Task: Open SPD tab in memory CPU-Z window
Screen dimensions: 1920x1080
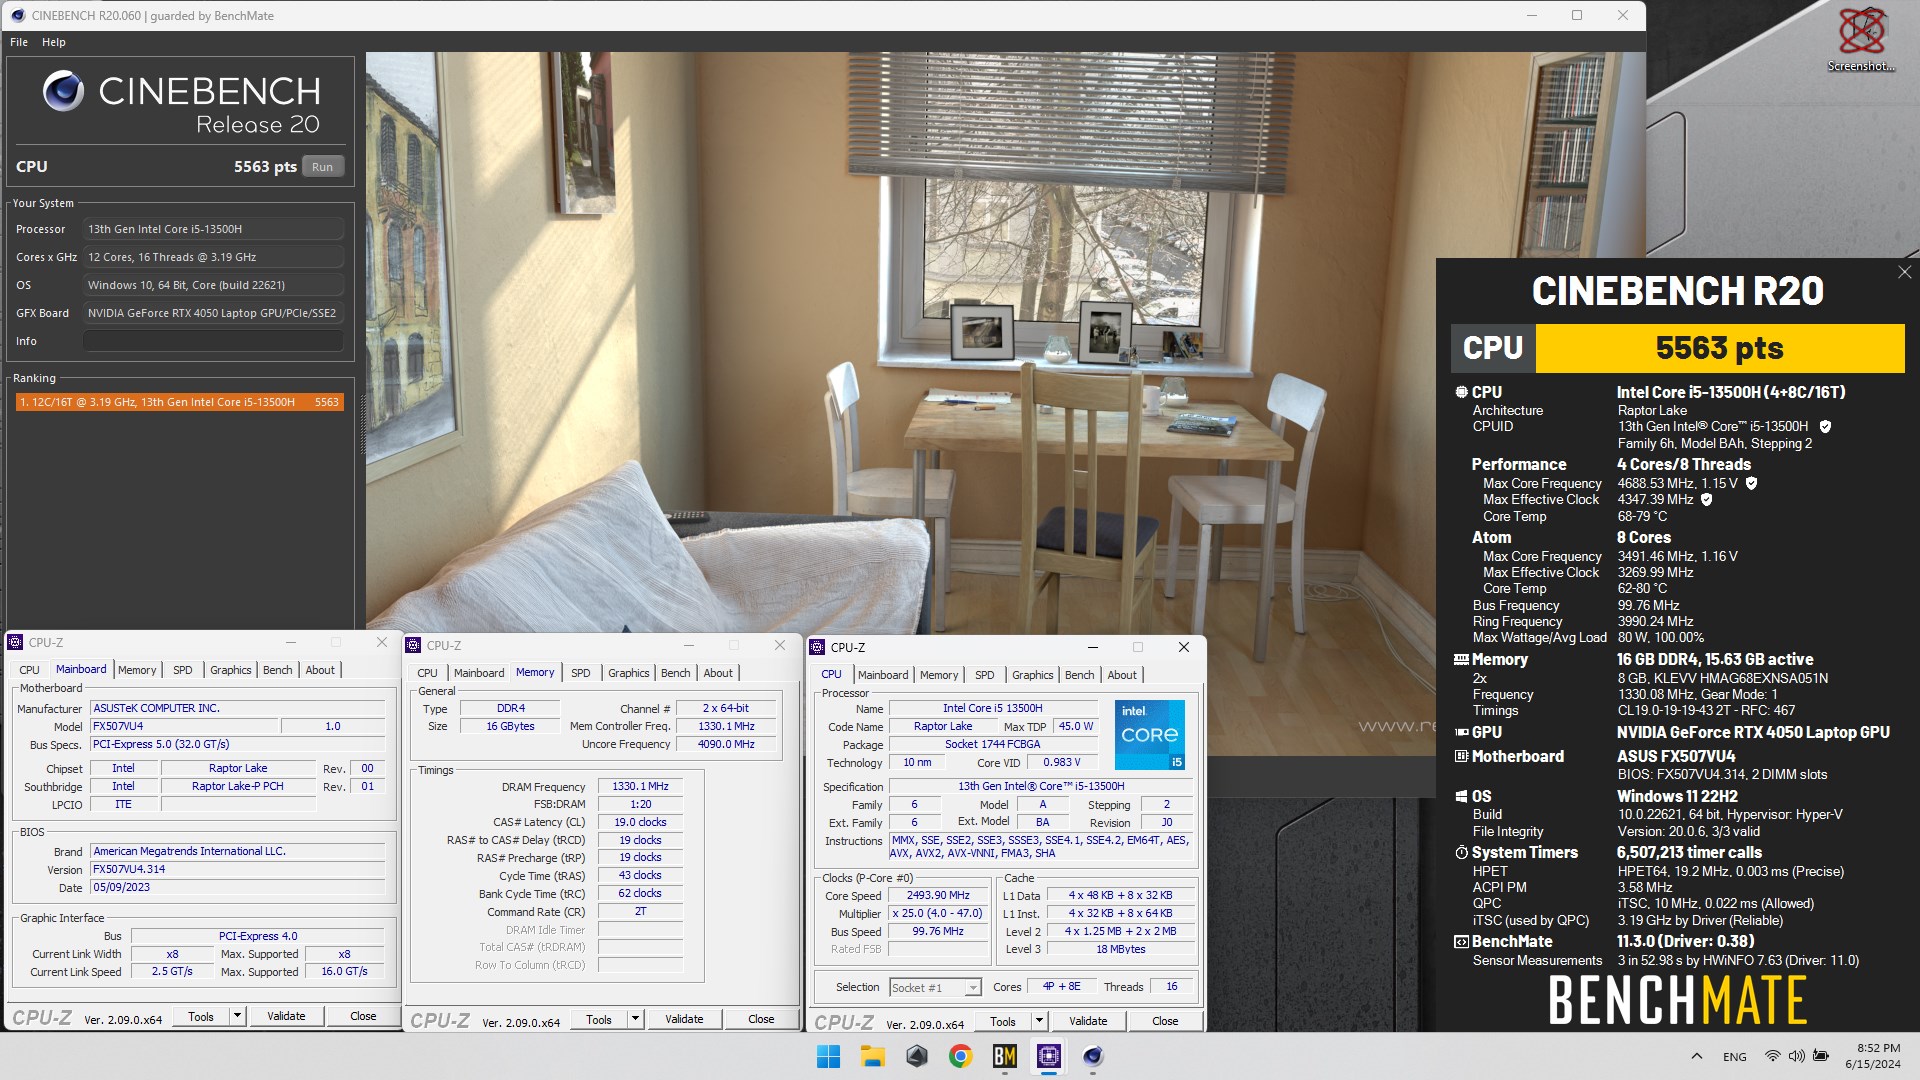Action: pyautogui.click(x=581, y=673)
